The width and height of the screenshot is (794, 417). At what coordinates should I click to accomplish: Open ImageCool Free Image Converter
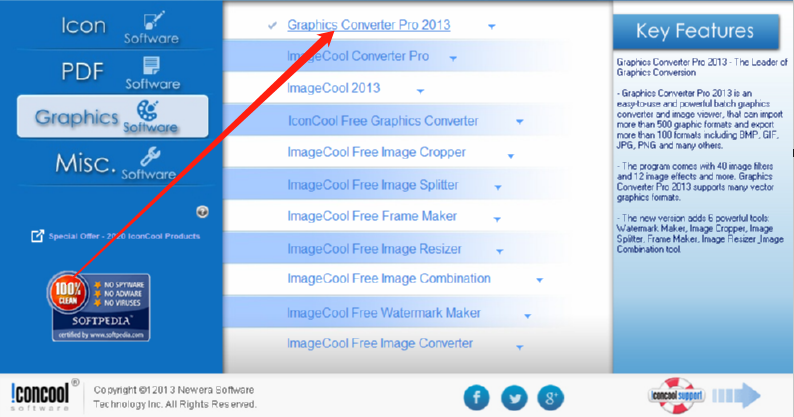coord(380,344)
